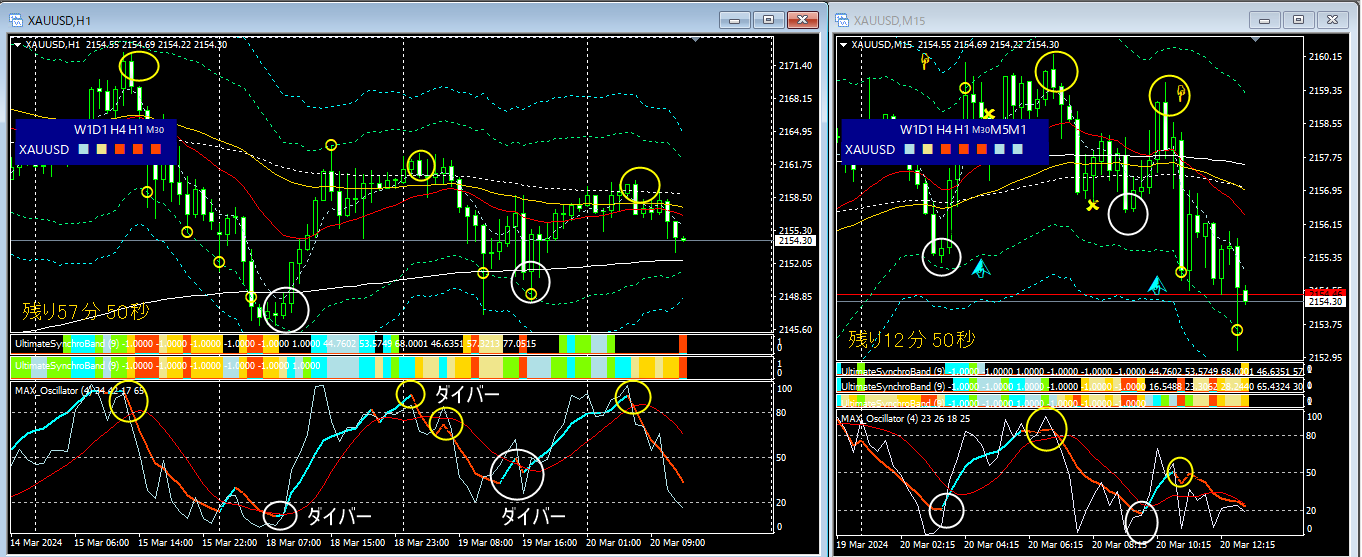
Task: Click MAX_Oscillator (4) label in H1 window
Action: (x=55, y=389)
